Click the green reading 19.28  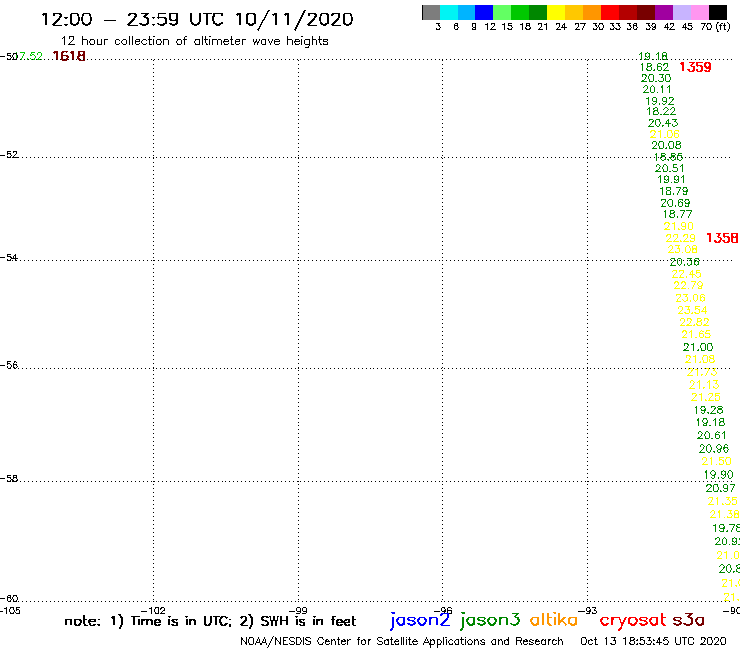708,410
